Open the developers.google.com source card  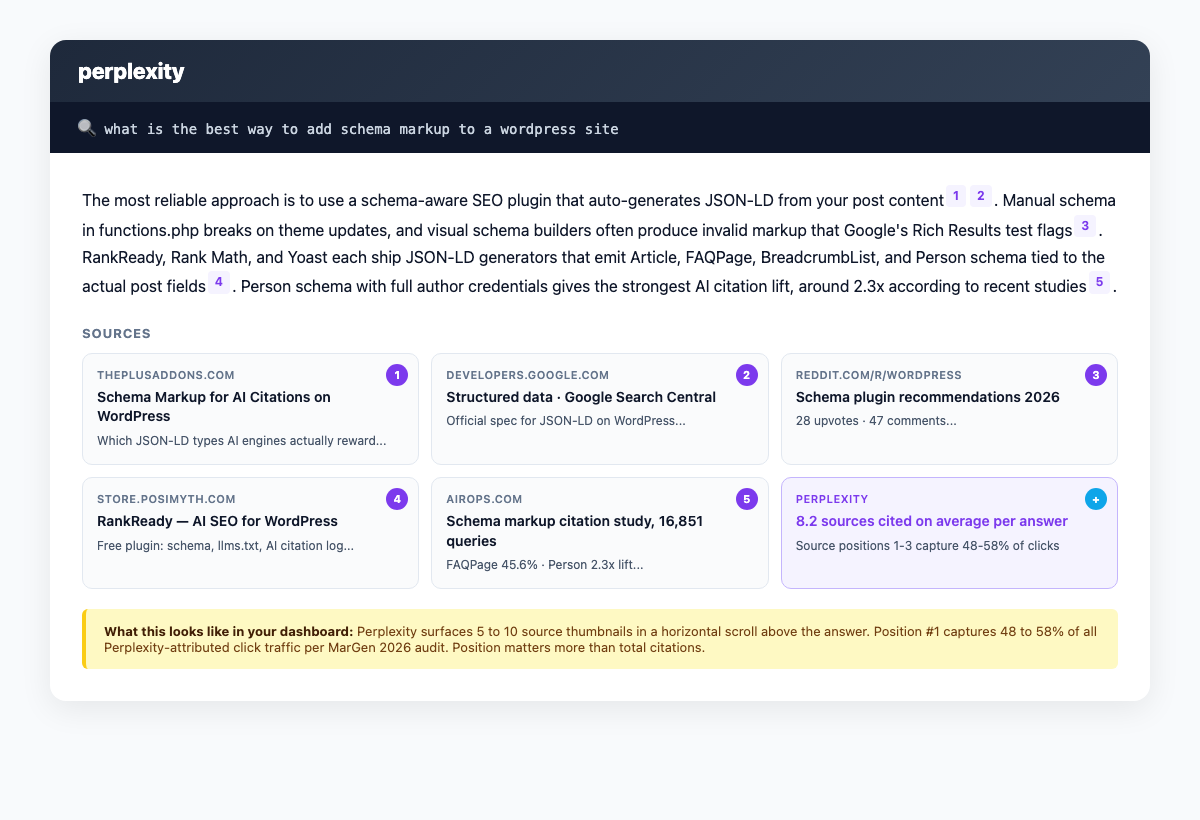coord(600,409)
